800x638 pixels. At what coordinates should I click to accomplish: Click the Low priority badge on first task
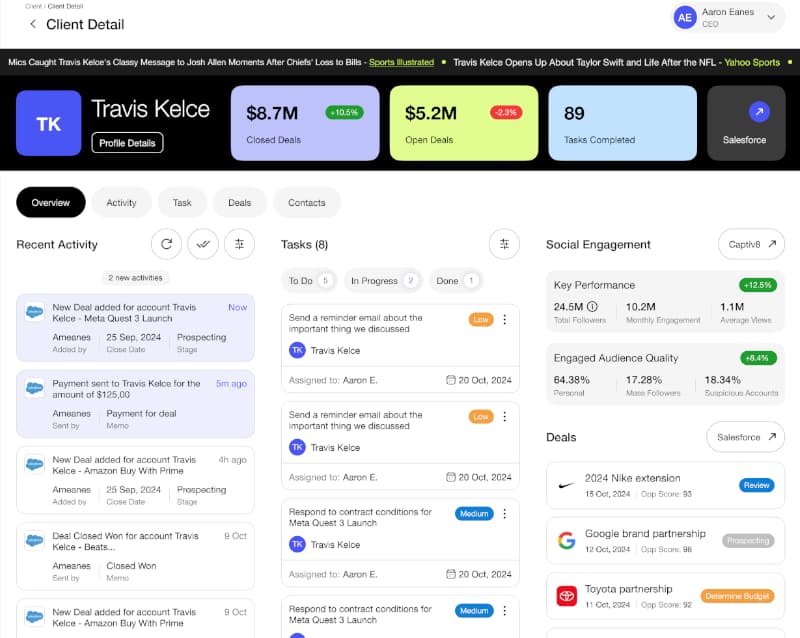click(x=481, y=320)
